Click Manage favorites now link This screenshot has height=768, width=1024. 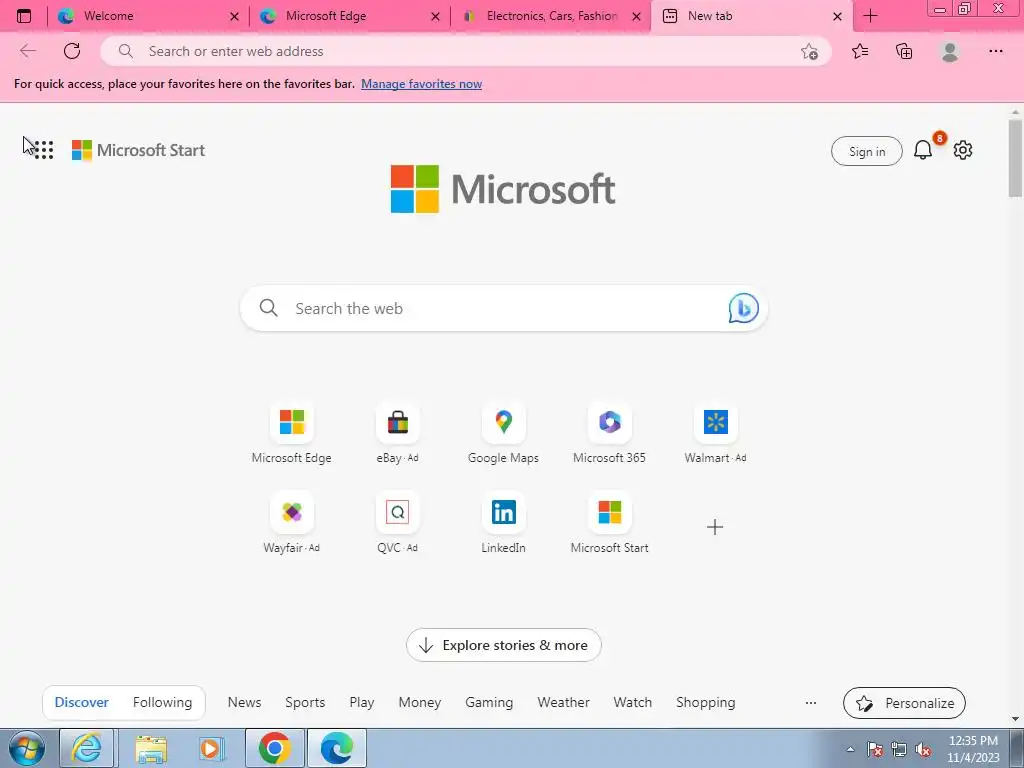(x=421, y=84)
